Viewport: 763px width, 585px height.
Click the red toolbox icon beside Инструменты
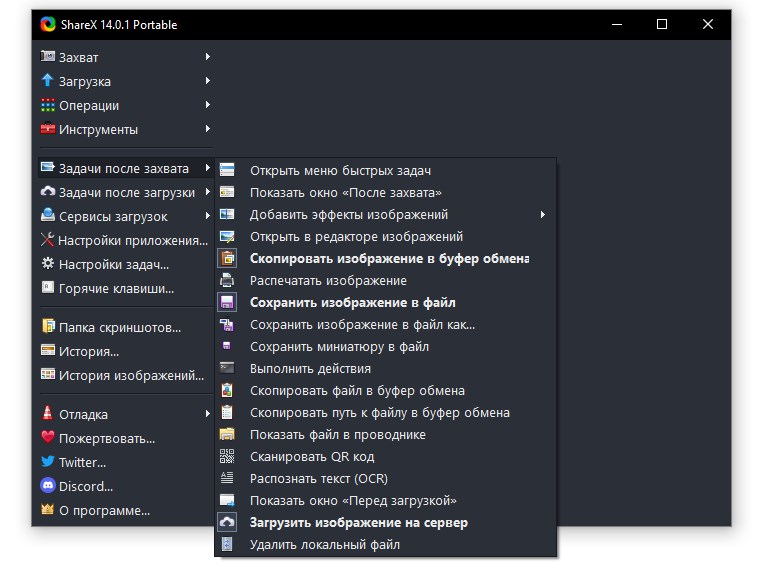coord(48,128)
